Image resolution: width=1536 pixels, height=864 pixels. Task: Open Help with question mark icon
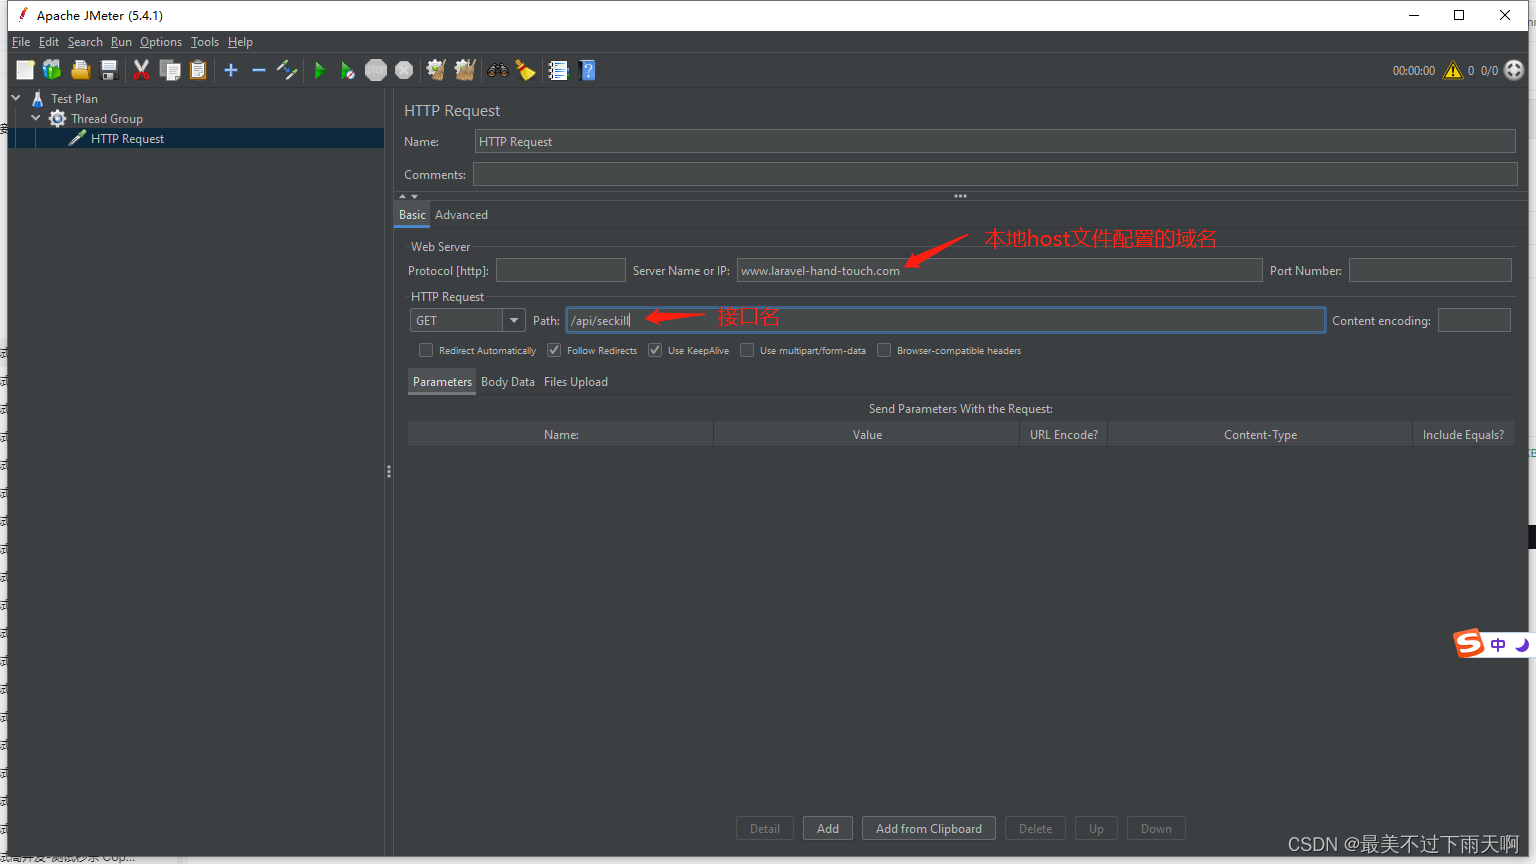pos(587,70)
